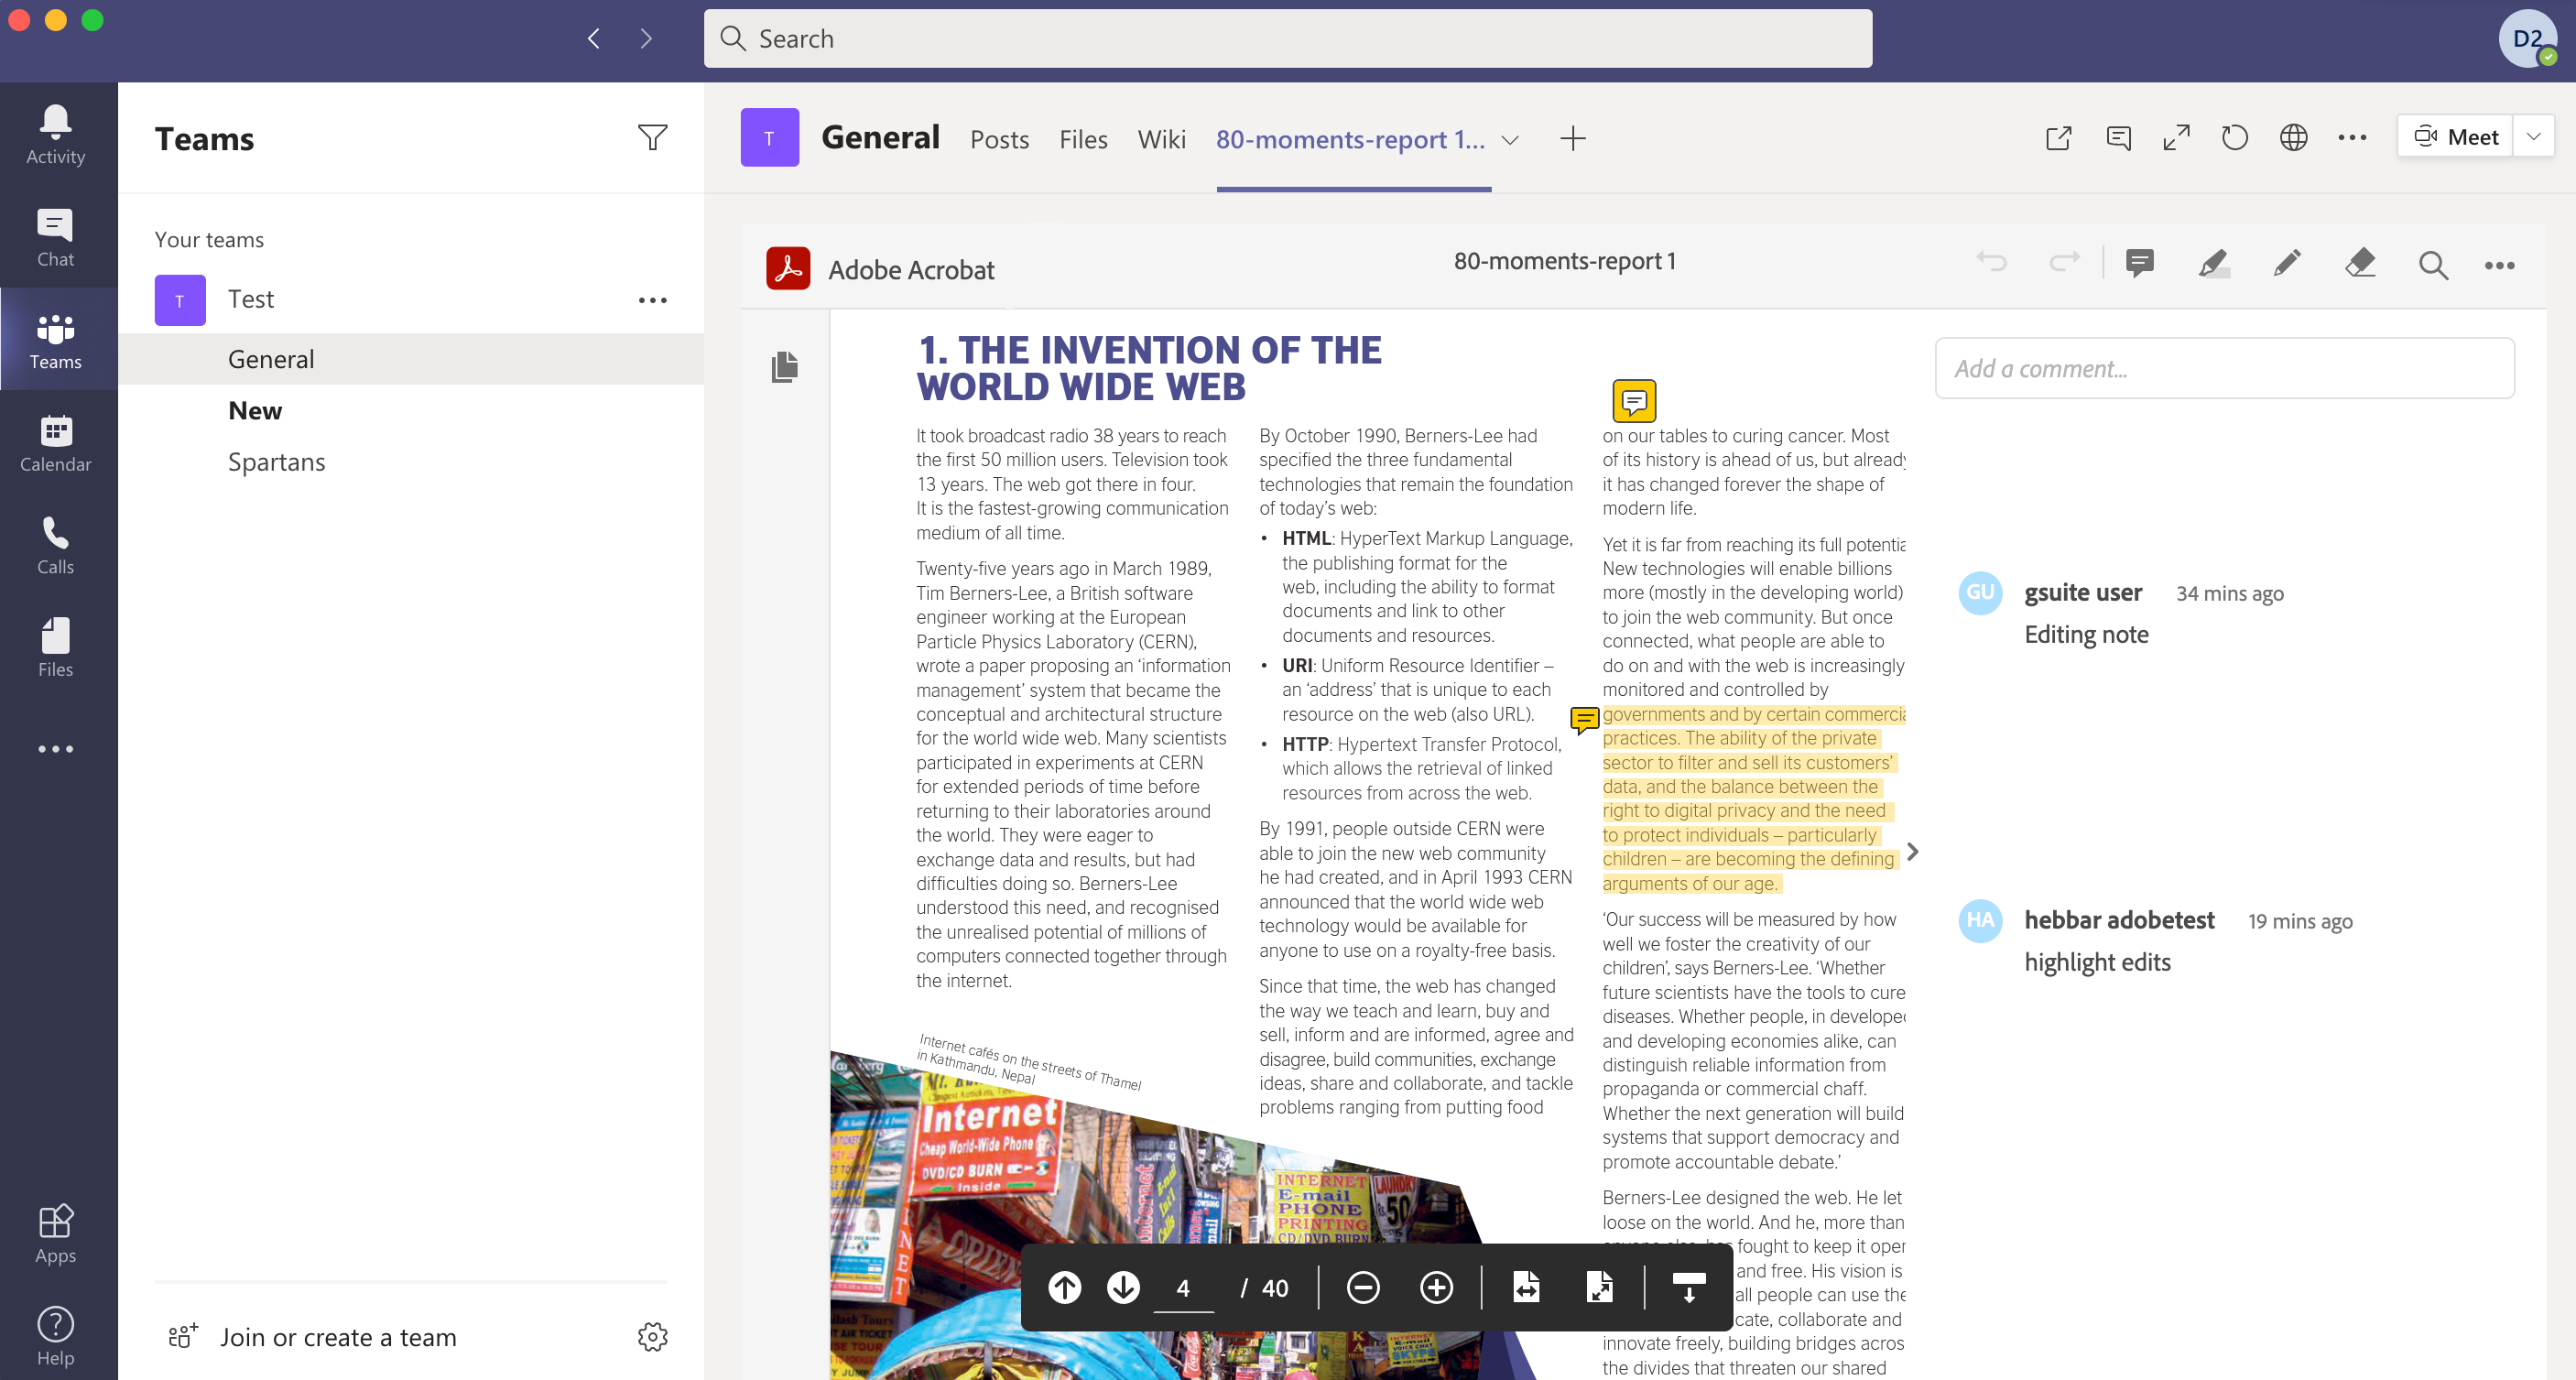2576x1380 pixels.
Task: Search inside the PDF document
Action: [x=2432, y=264]
